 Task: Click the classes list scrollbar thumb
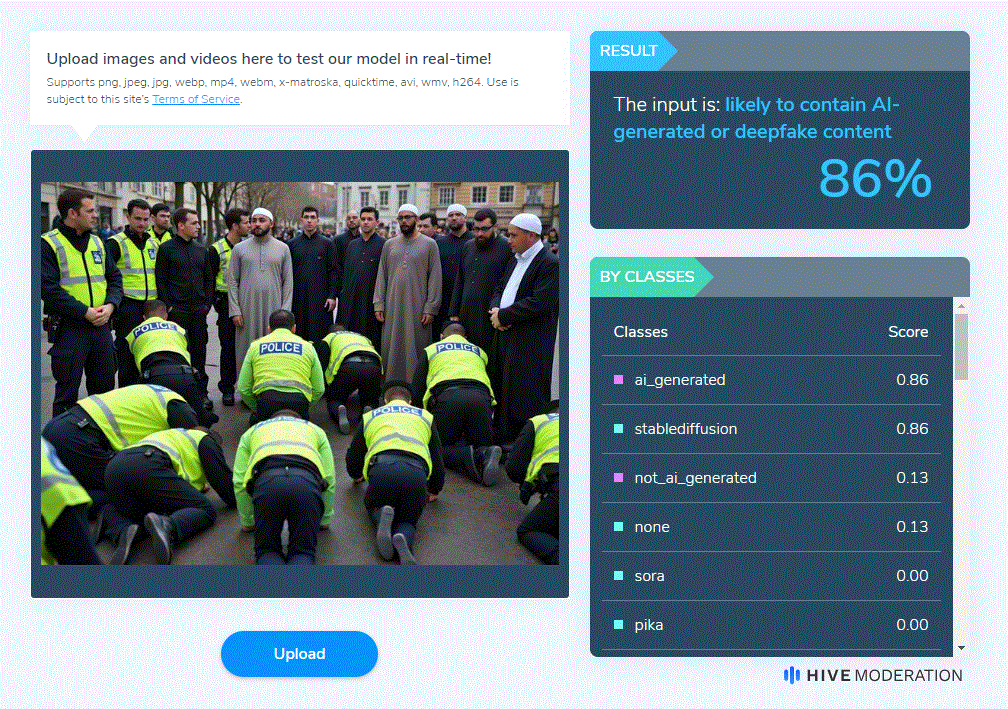pyautogui.click(x=962, y=346)
